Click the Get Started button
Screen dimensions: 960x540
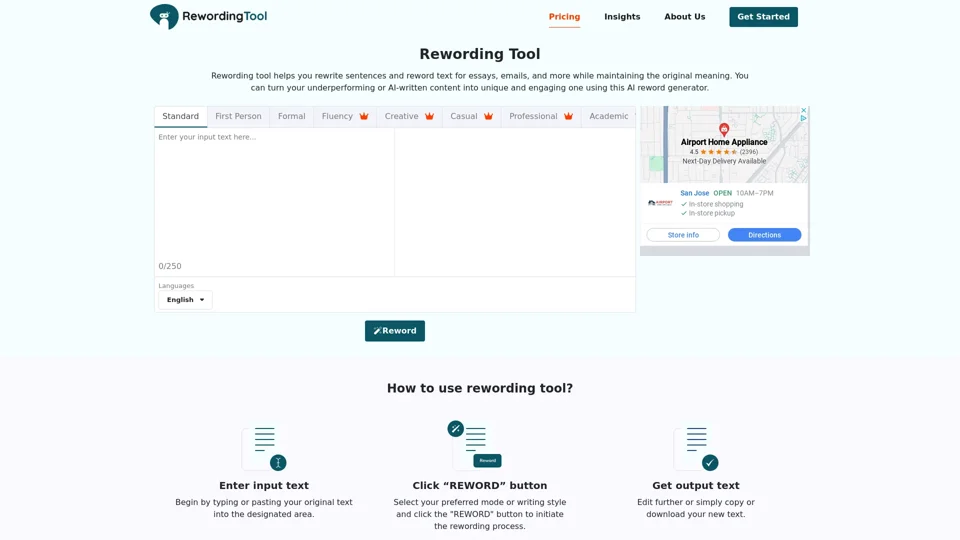coord(763,17)
